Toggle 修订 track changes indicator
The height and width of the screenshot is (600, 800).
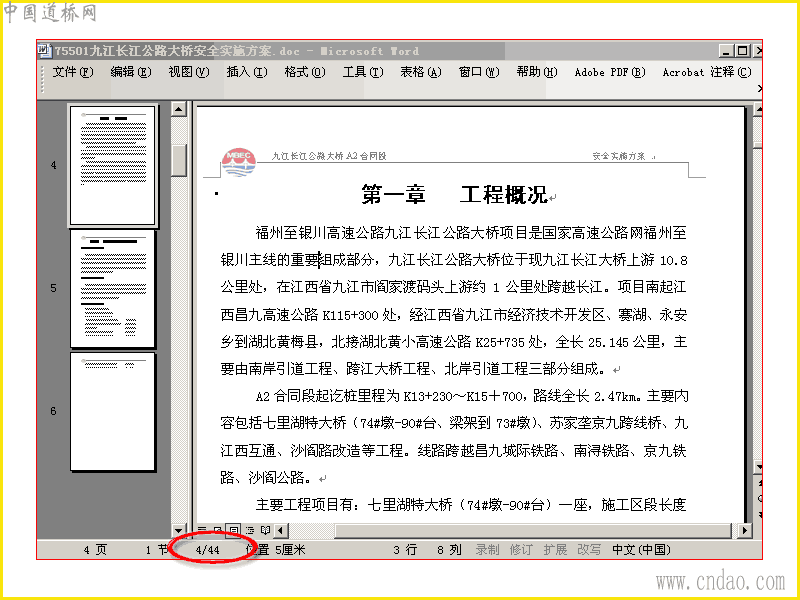point(521,549)
